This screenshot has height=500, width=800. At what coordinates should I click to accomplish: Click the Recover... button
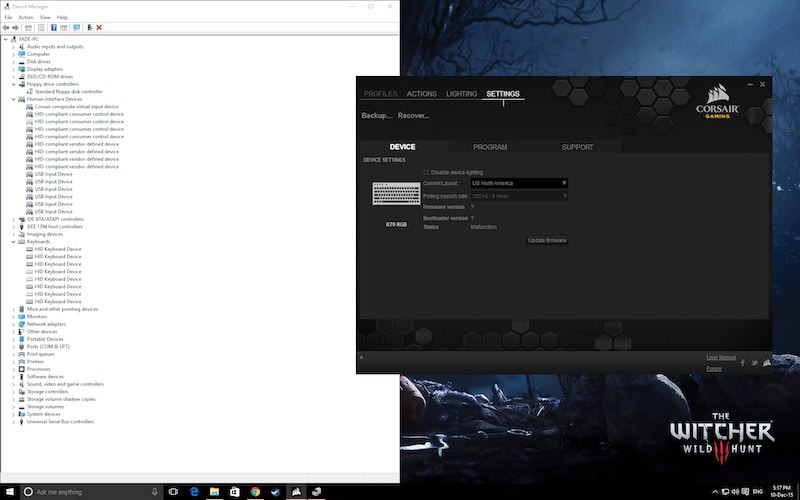(413, 116)
